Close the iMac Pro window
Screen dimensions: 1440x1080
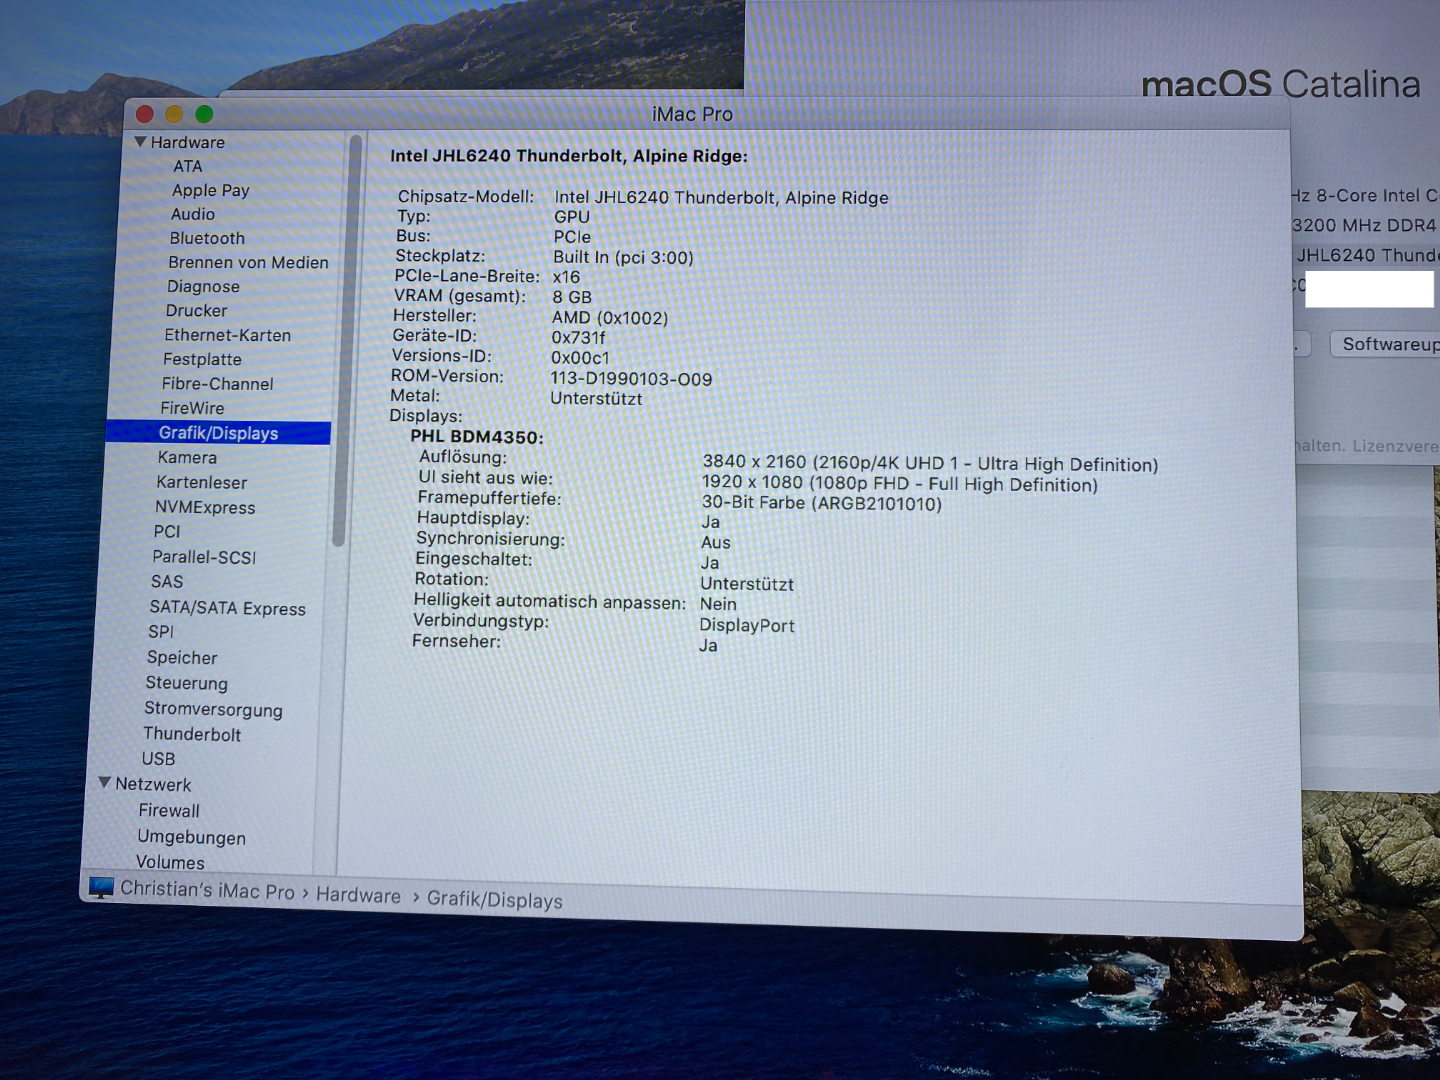tap(145, 114)
